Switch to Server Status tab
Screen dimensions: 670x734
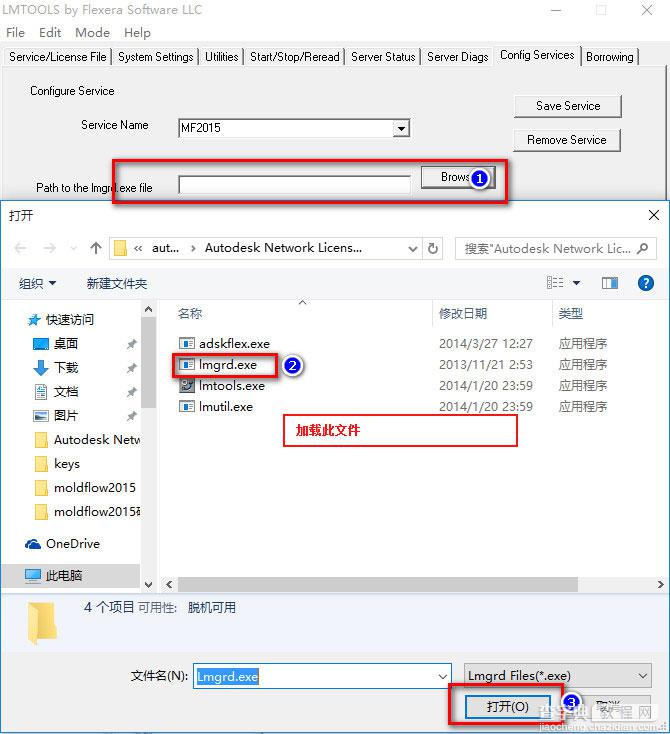[x=383, y=57]
